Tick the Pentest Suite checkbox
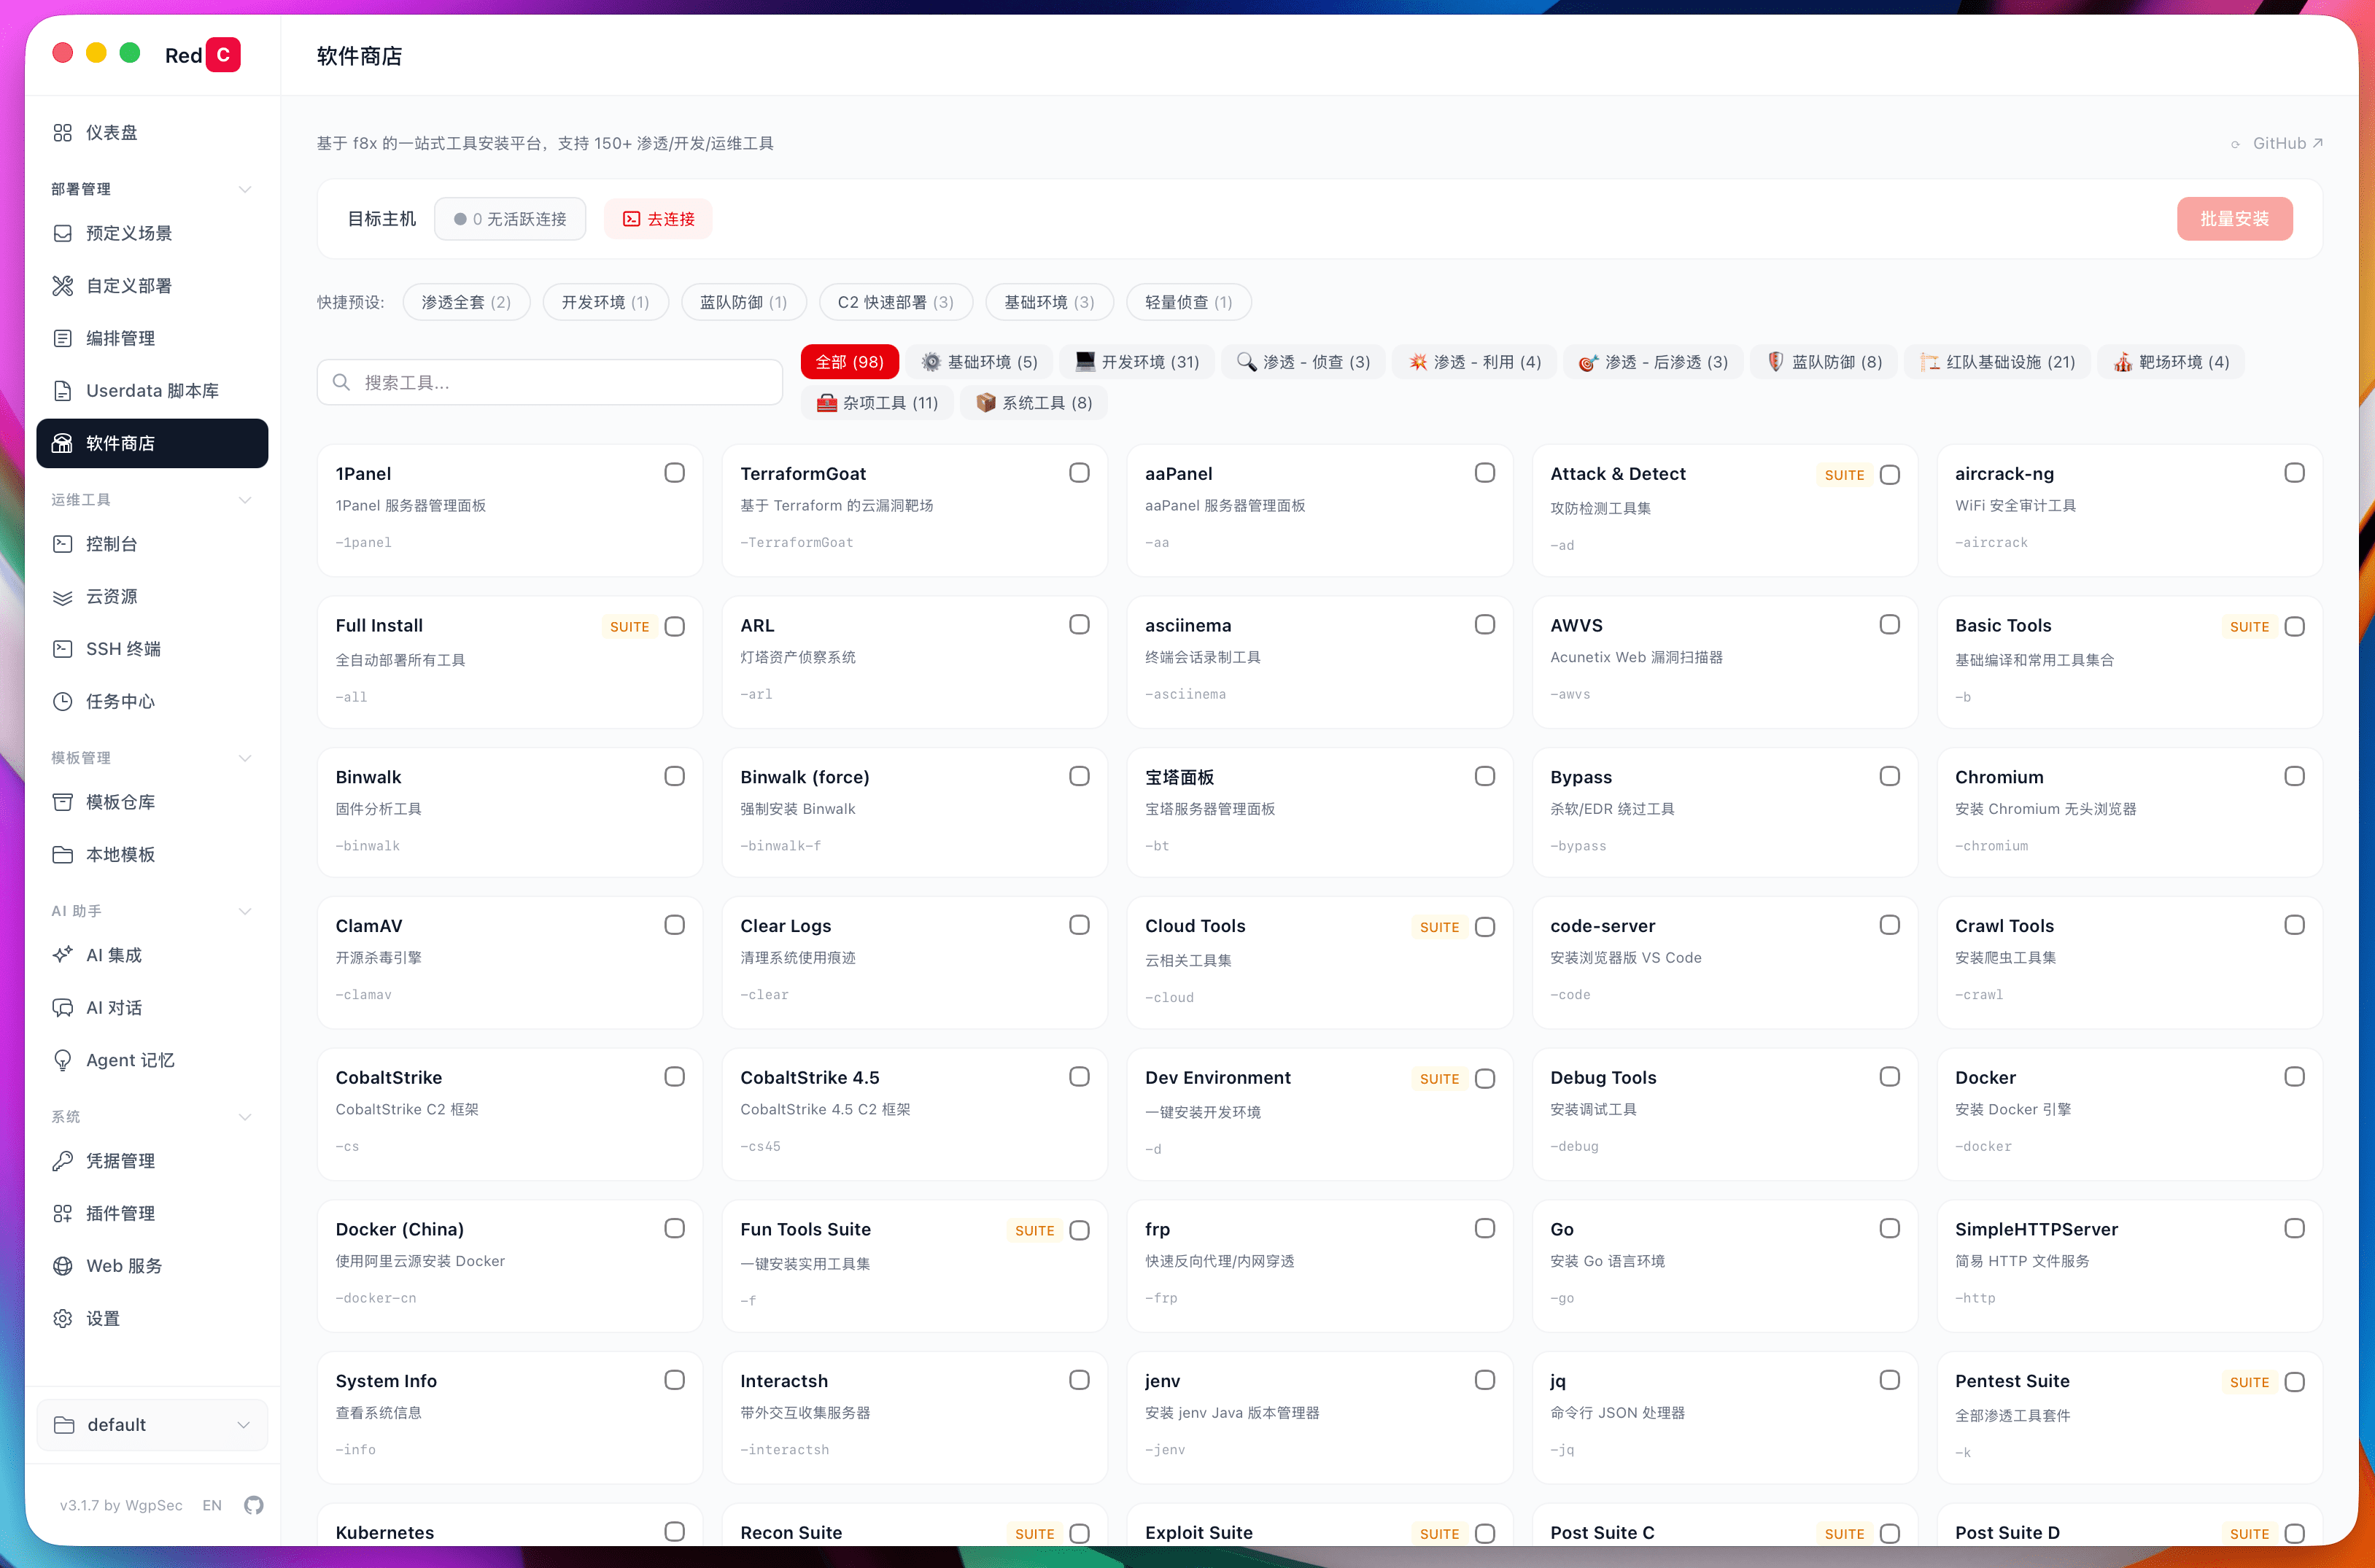This screenshot has width=2375, height=1568. tap(2295, 1382)
